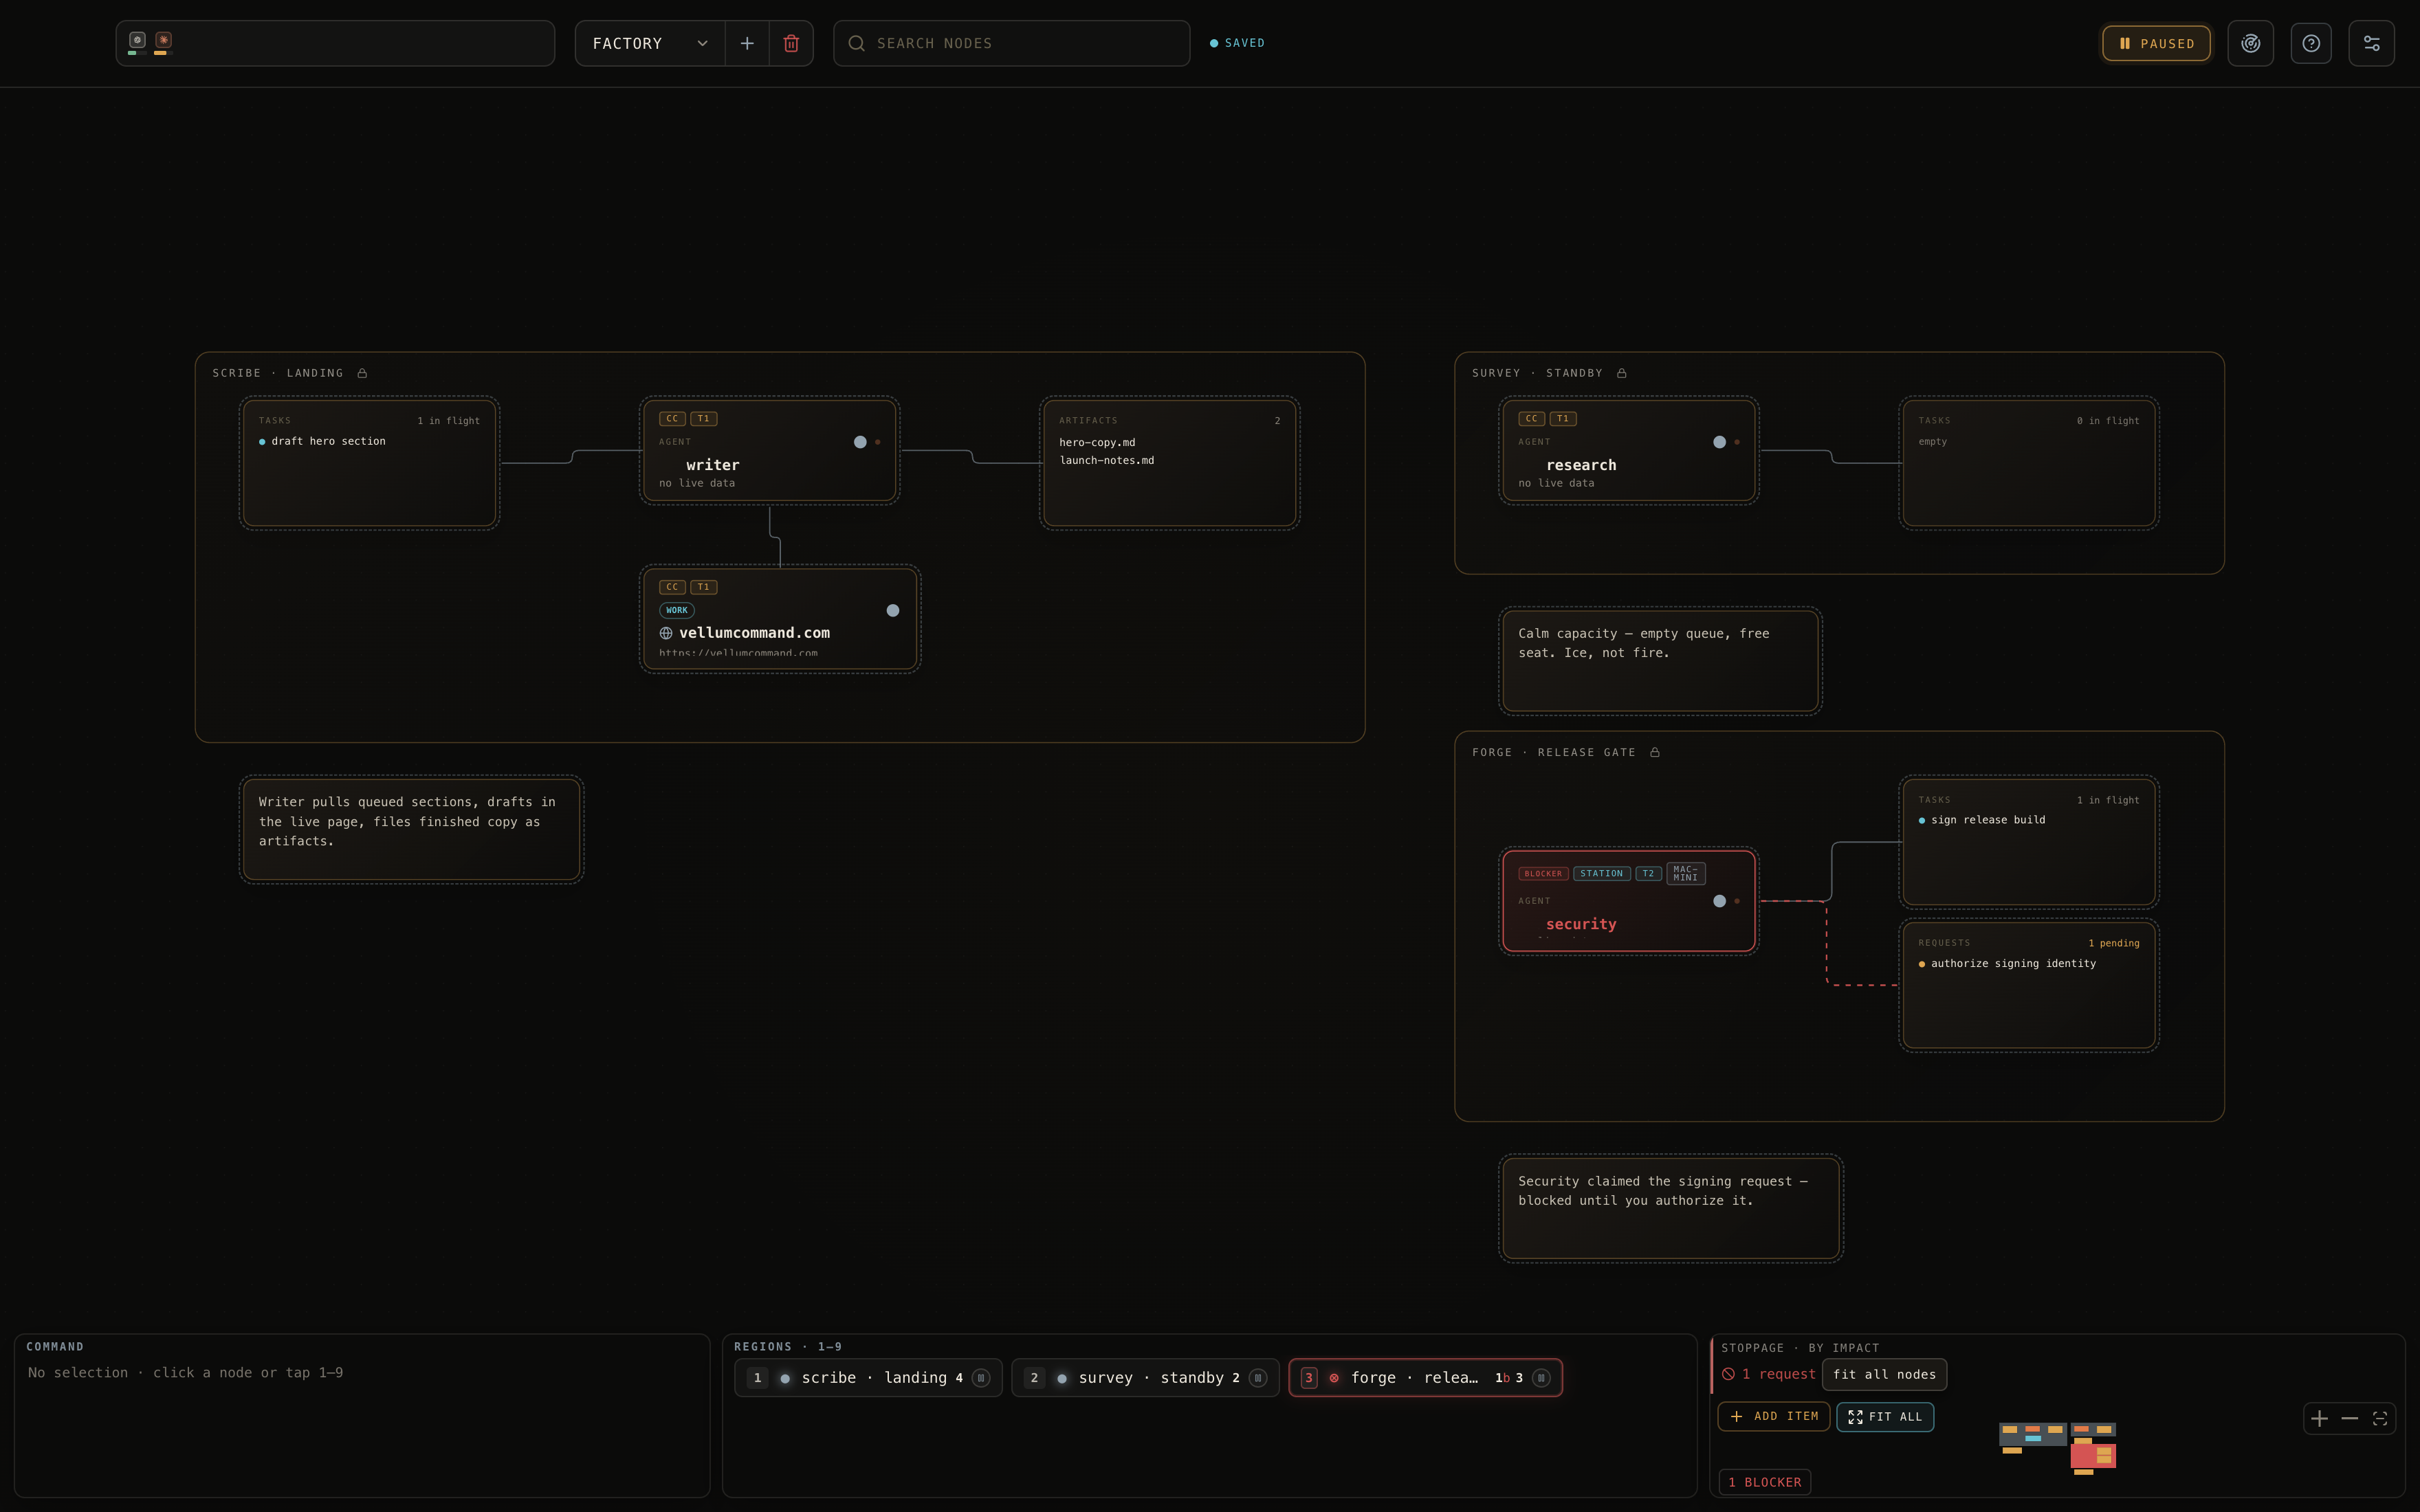Select the survey standby region tab

point(1145,1378)
